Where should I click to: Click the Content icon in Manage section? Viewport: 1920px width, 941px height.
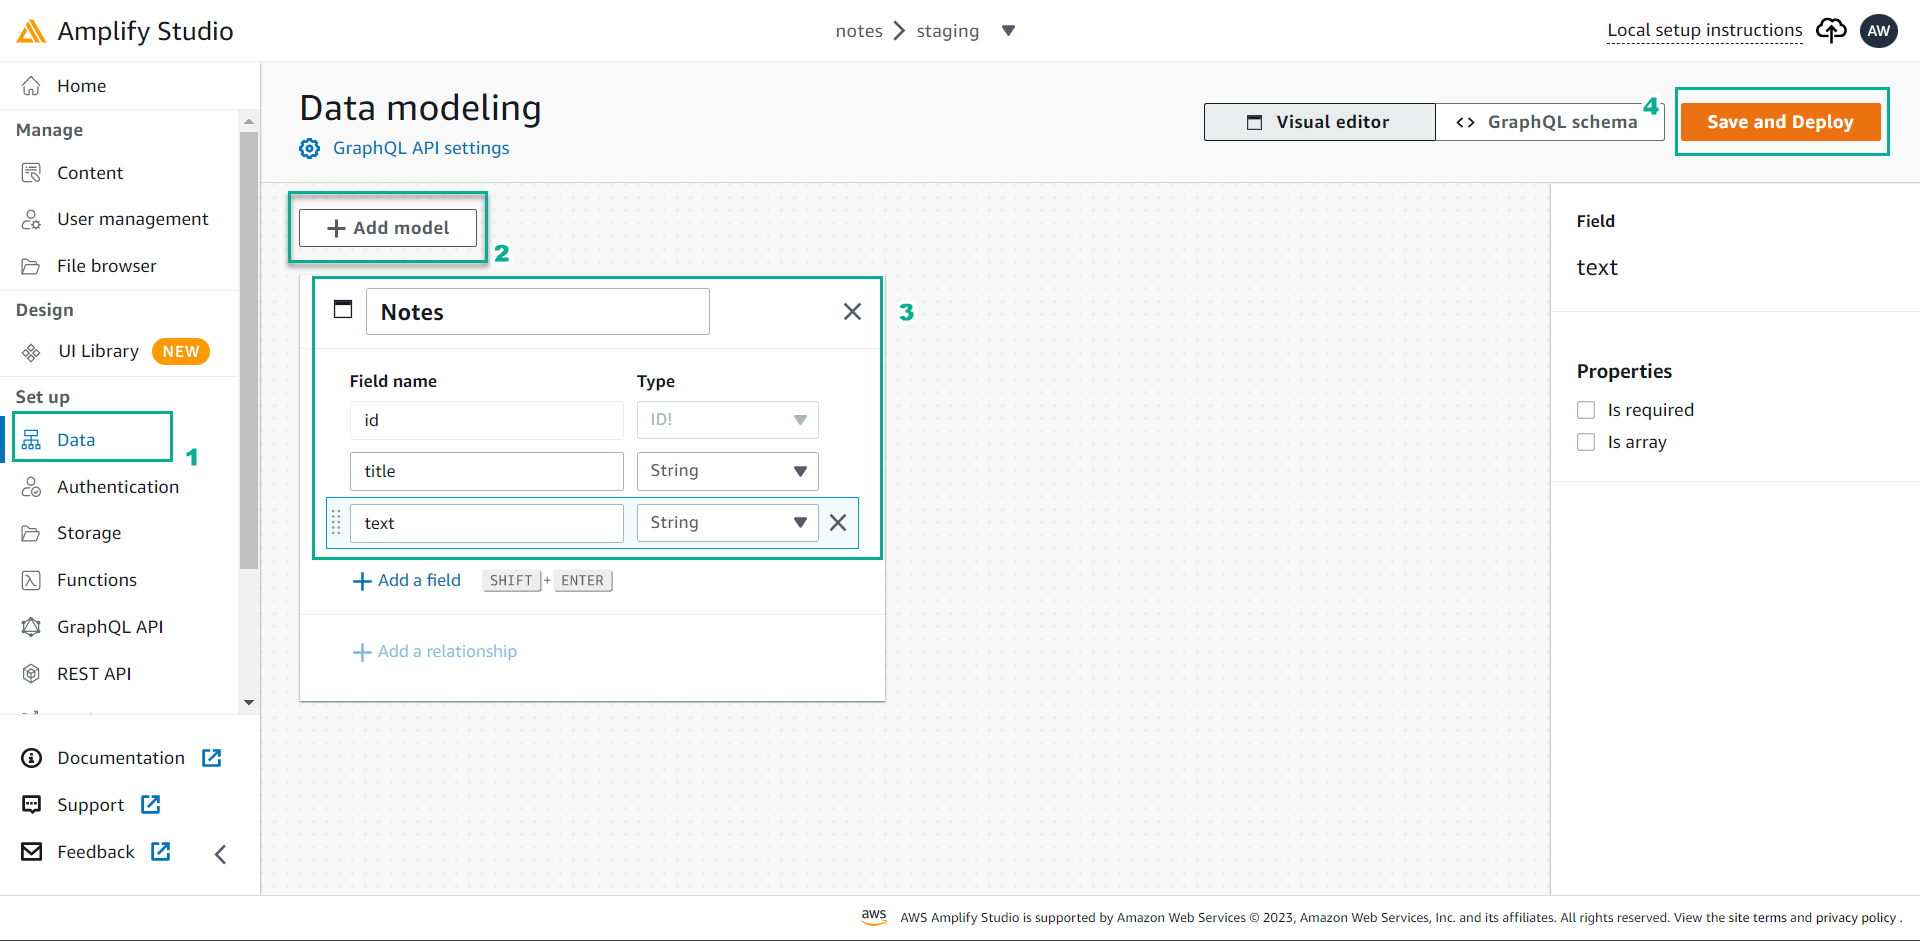[x=31, y=173]
